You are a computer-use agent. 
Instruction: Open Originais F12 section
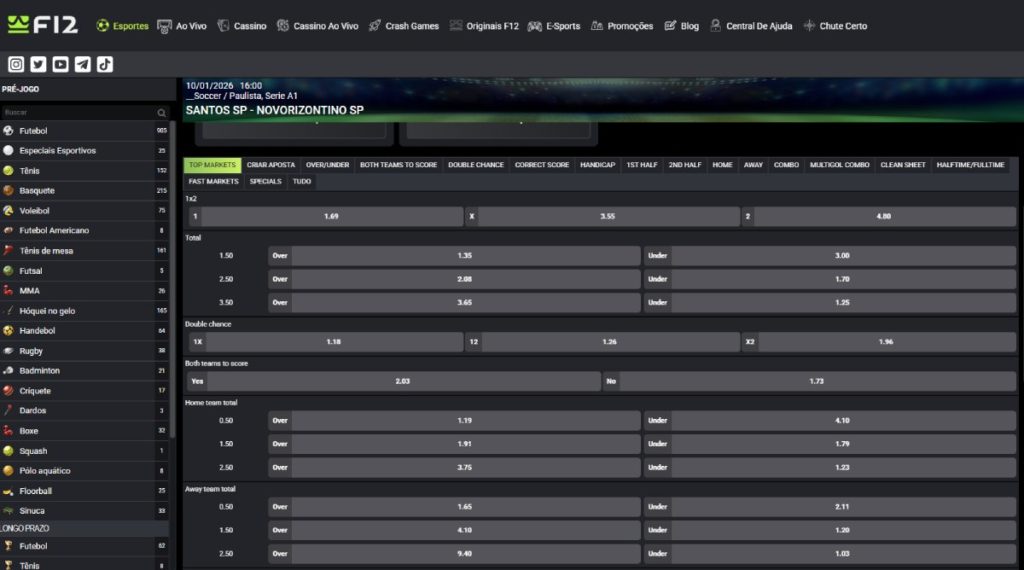pyautogui.click(x=485, y=26)
